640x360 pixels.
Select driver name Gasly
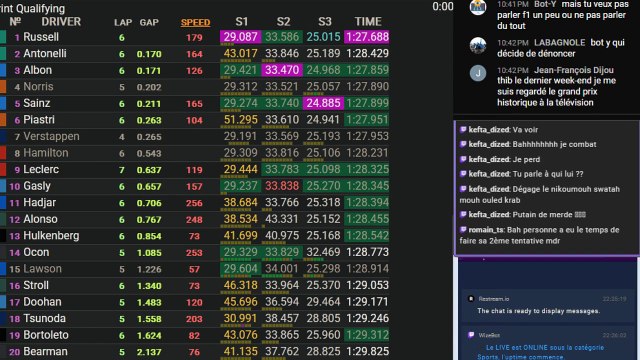tap(37, 186)
